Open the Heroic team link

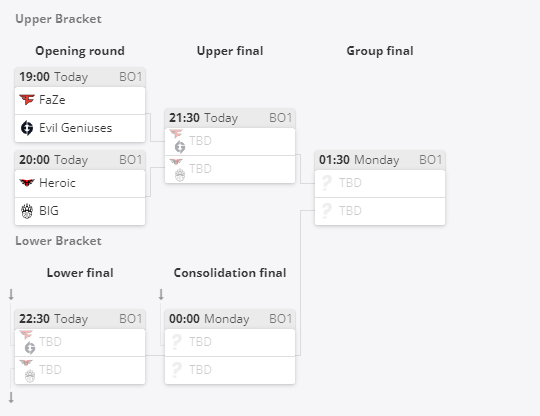57,183
